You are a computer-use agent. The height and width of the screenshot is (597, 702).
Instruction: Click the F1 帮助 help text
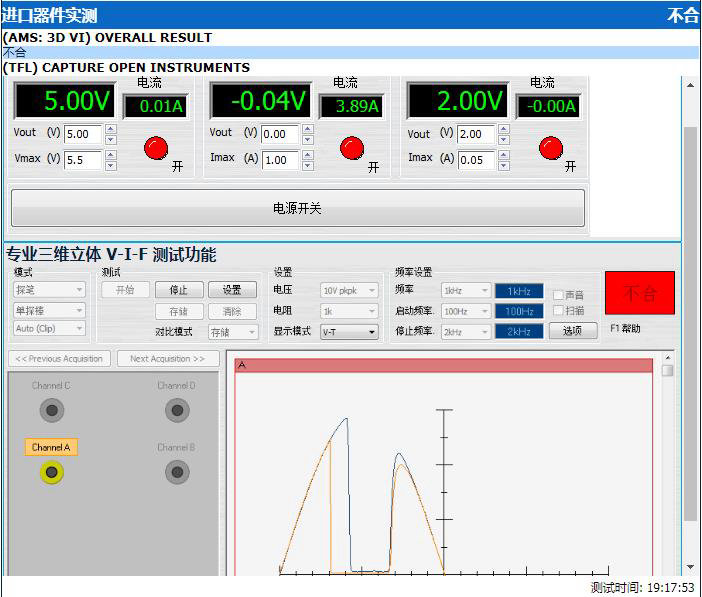625,329
